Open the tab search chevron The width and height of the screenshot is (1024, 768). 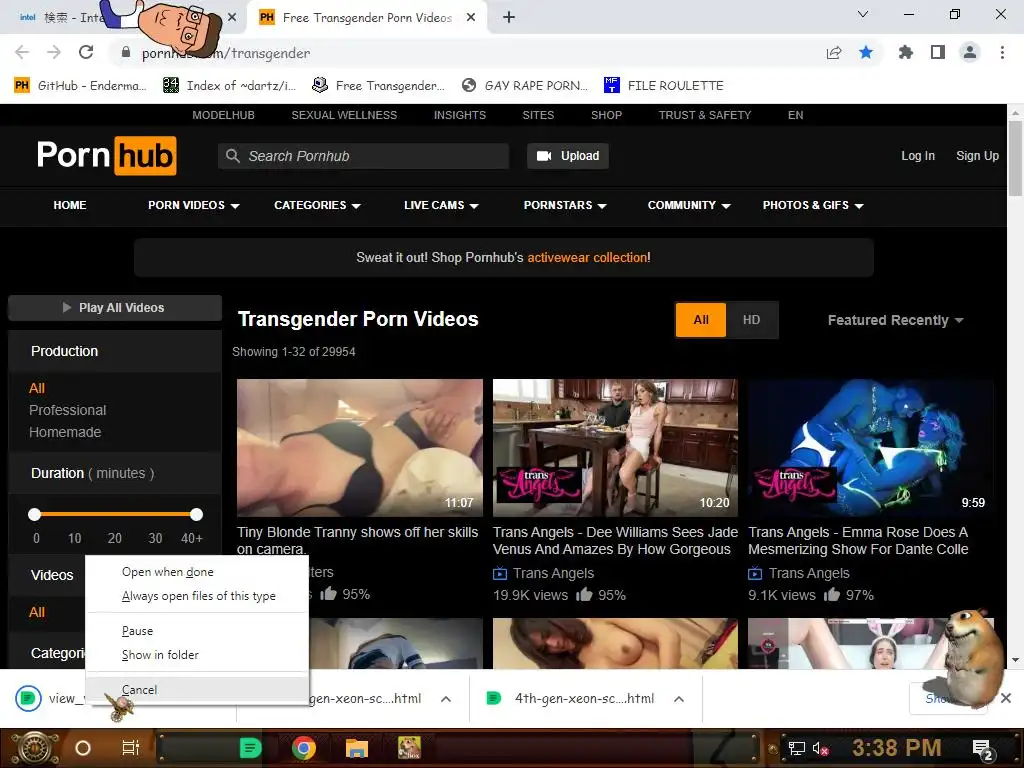863,14
